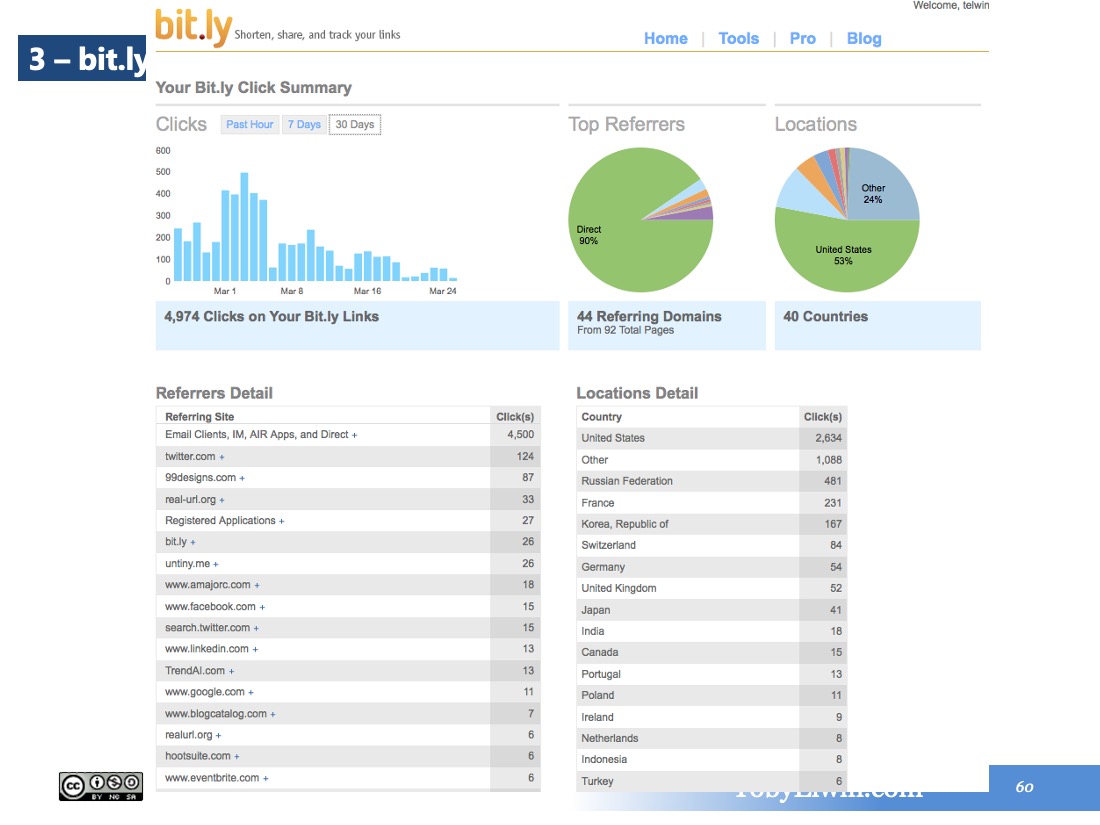Expand www.amajorc.com referrer details
This screenshot has height=825, width=1100.
257,585
